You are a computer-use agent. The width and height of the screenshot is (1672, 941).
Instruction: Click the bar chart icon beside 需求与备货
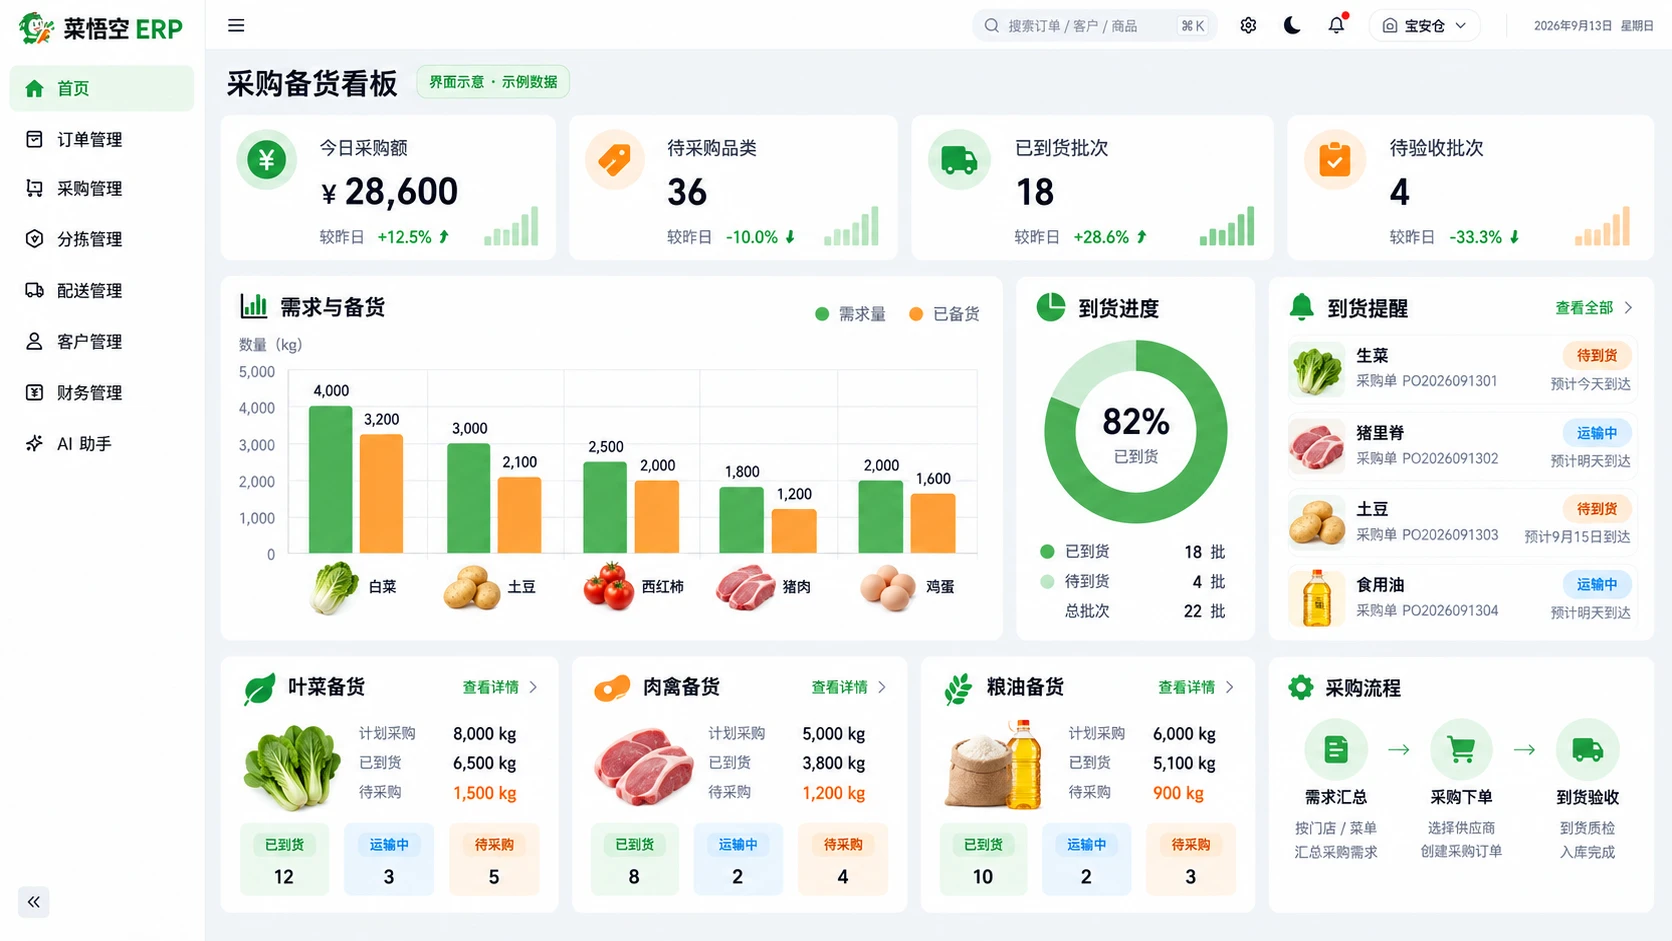coord(254,306)
